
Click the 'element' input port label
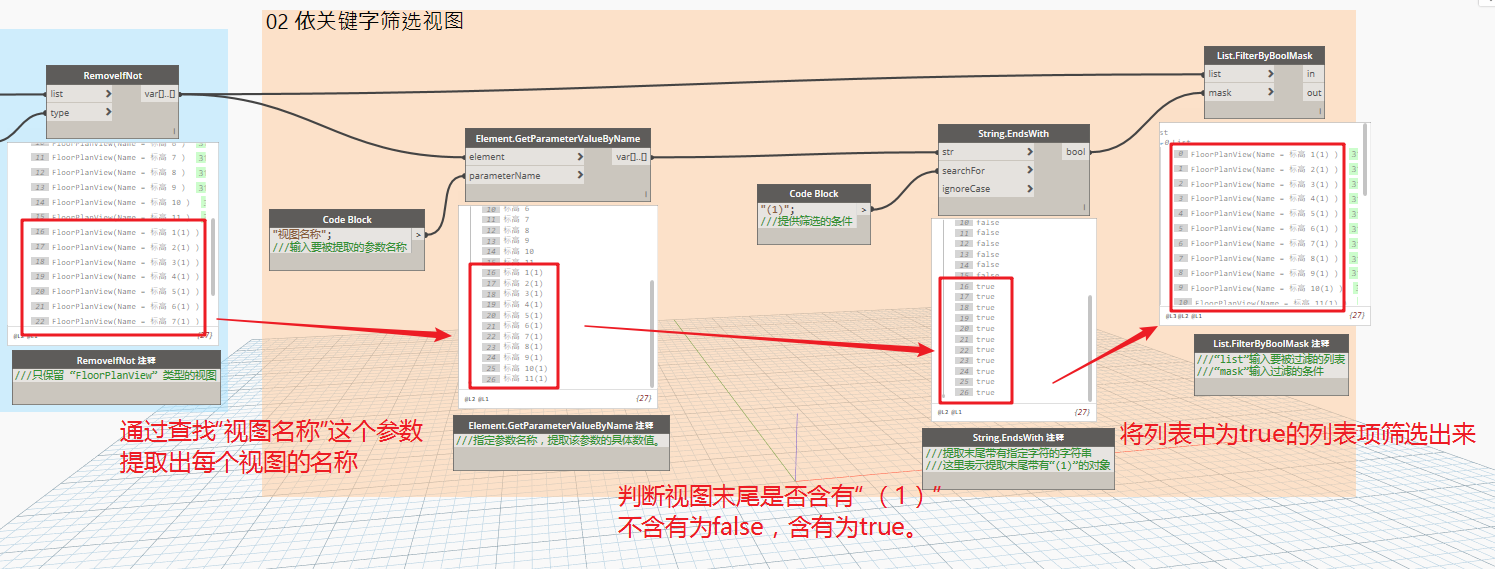coord(486,157)
